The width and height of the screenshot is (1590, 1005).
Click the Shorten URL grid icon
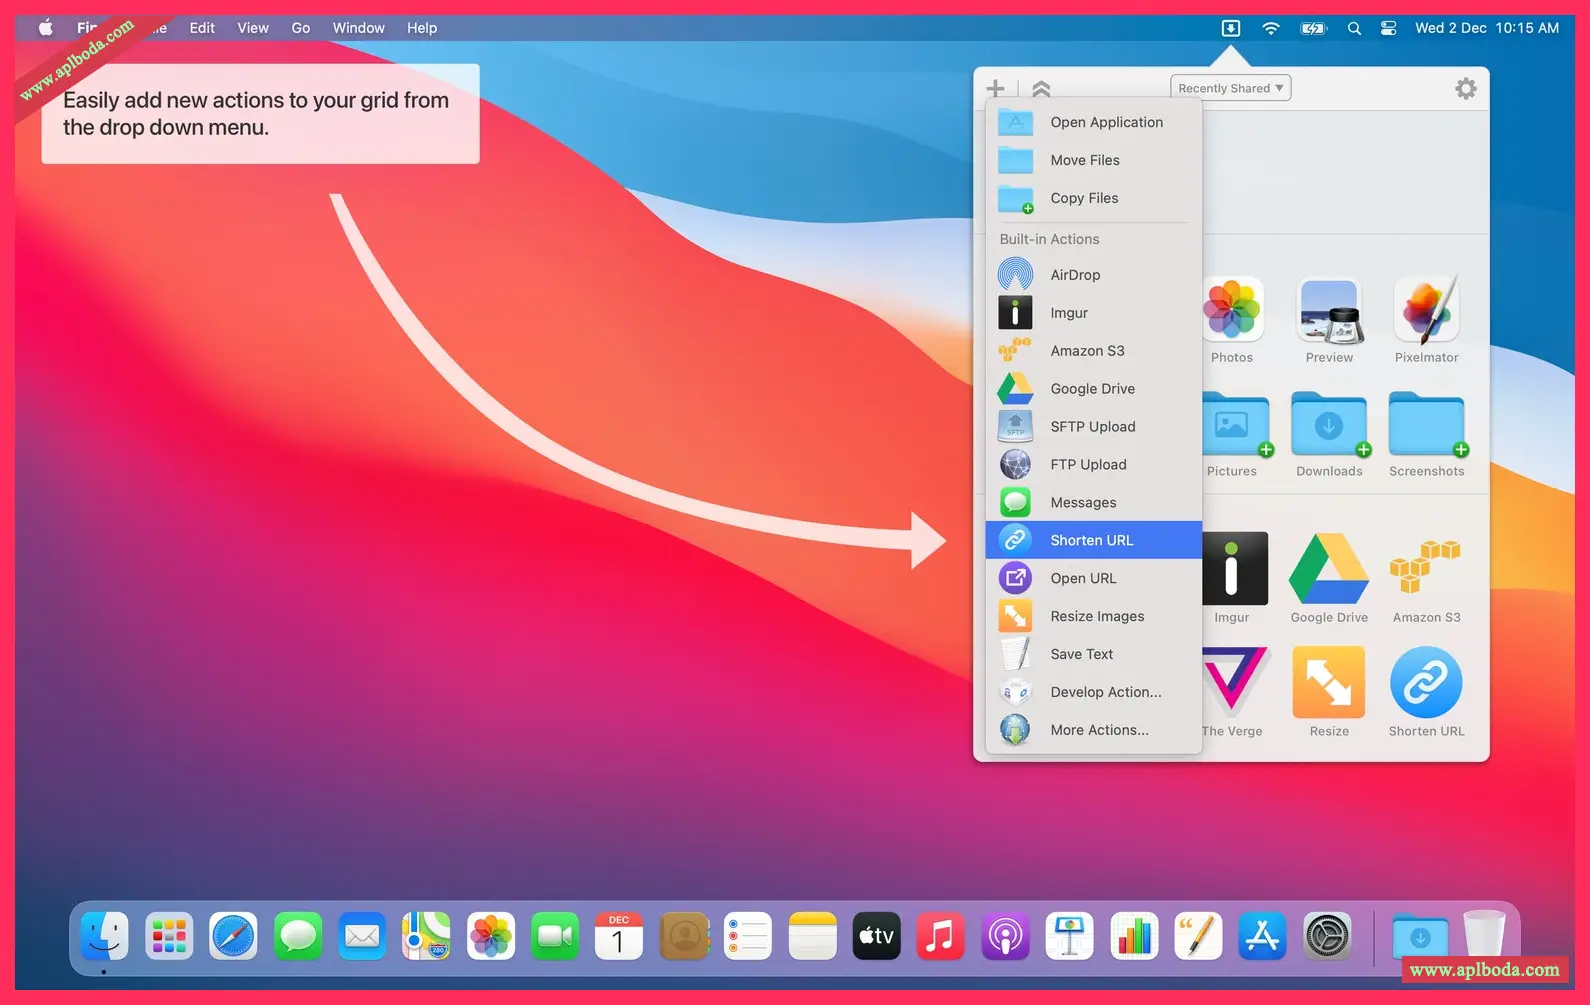click(1425, 683)
